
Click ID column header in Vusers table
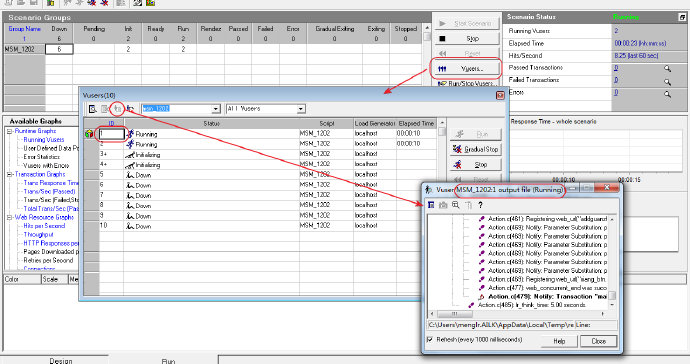tap(111, 123)
